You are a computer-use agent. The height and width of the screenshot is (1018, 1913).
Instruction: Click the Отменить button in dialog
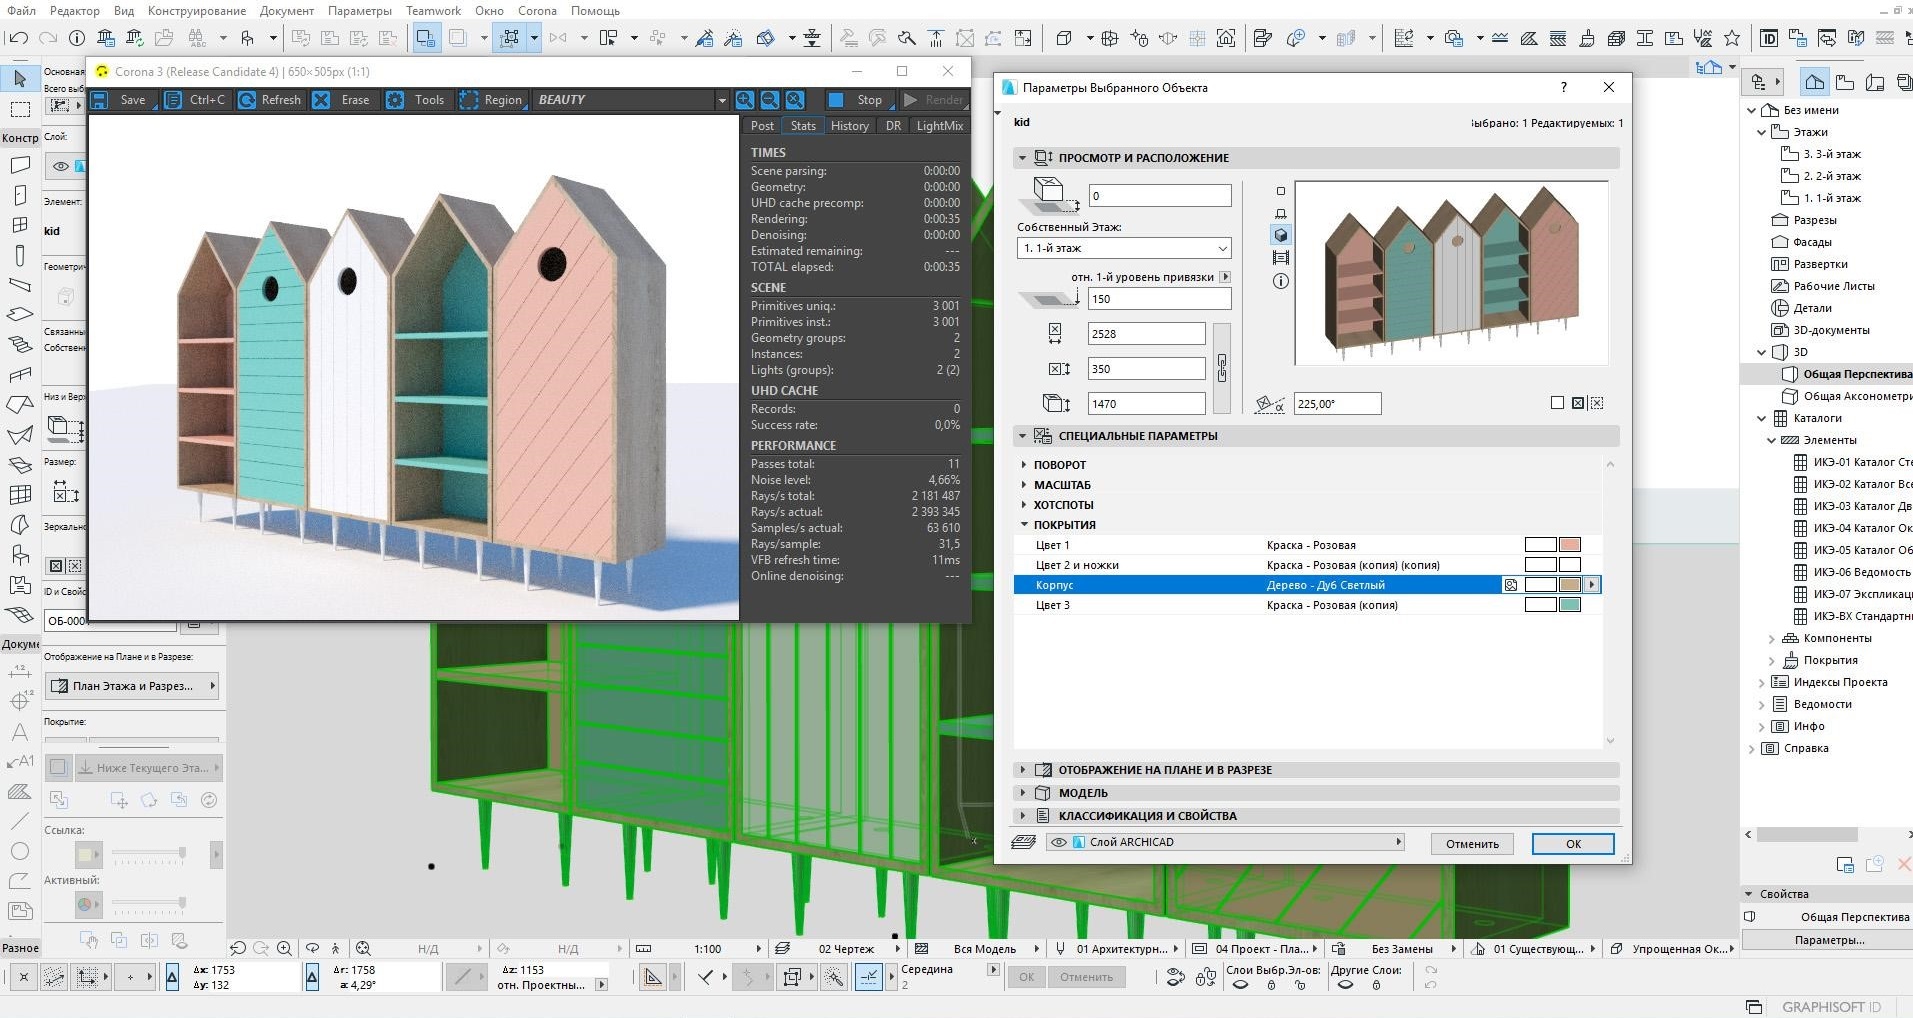[1472, 844]
